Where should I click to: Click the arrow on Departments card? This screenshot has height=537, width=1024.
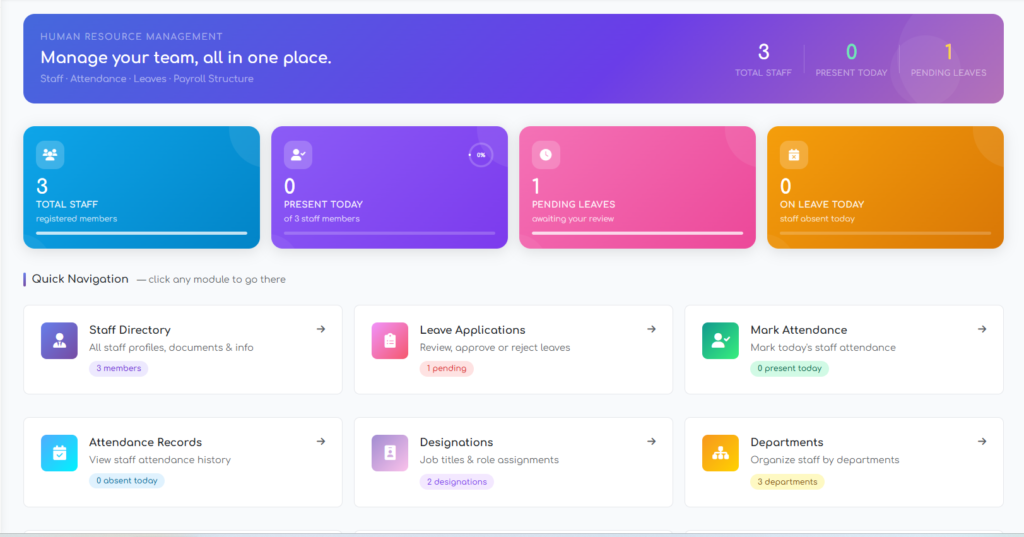coord(982,442)
